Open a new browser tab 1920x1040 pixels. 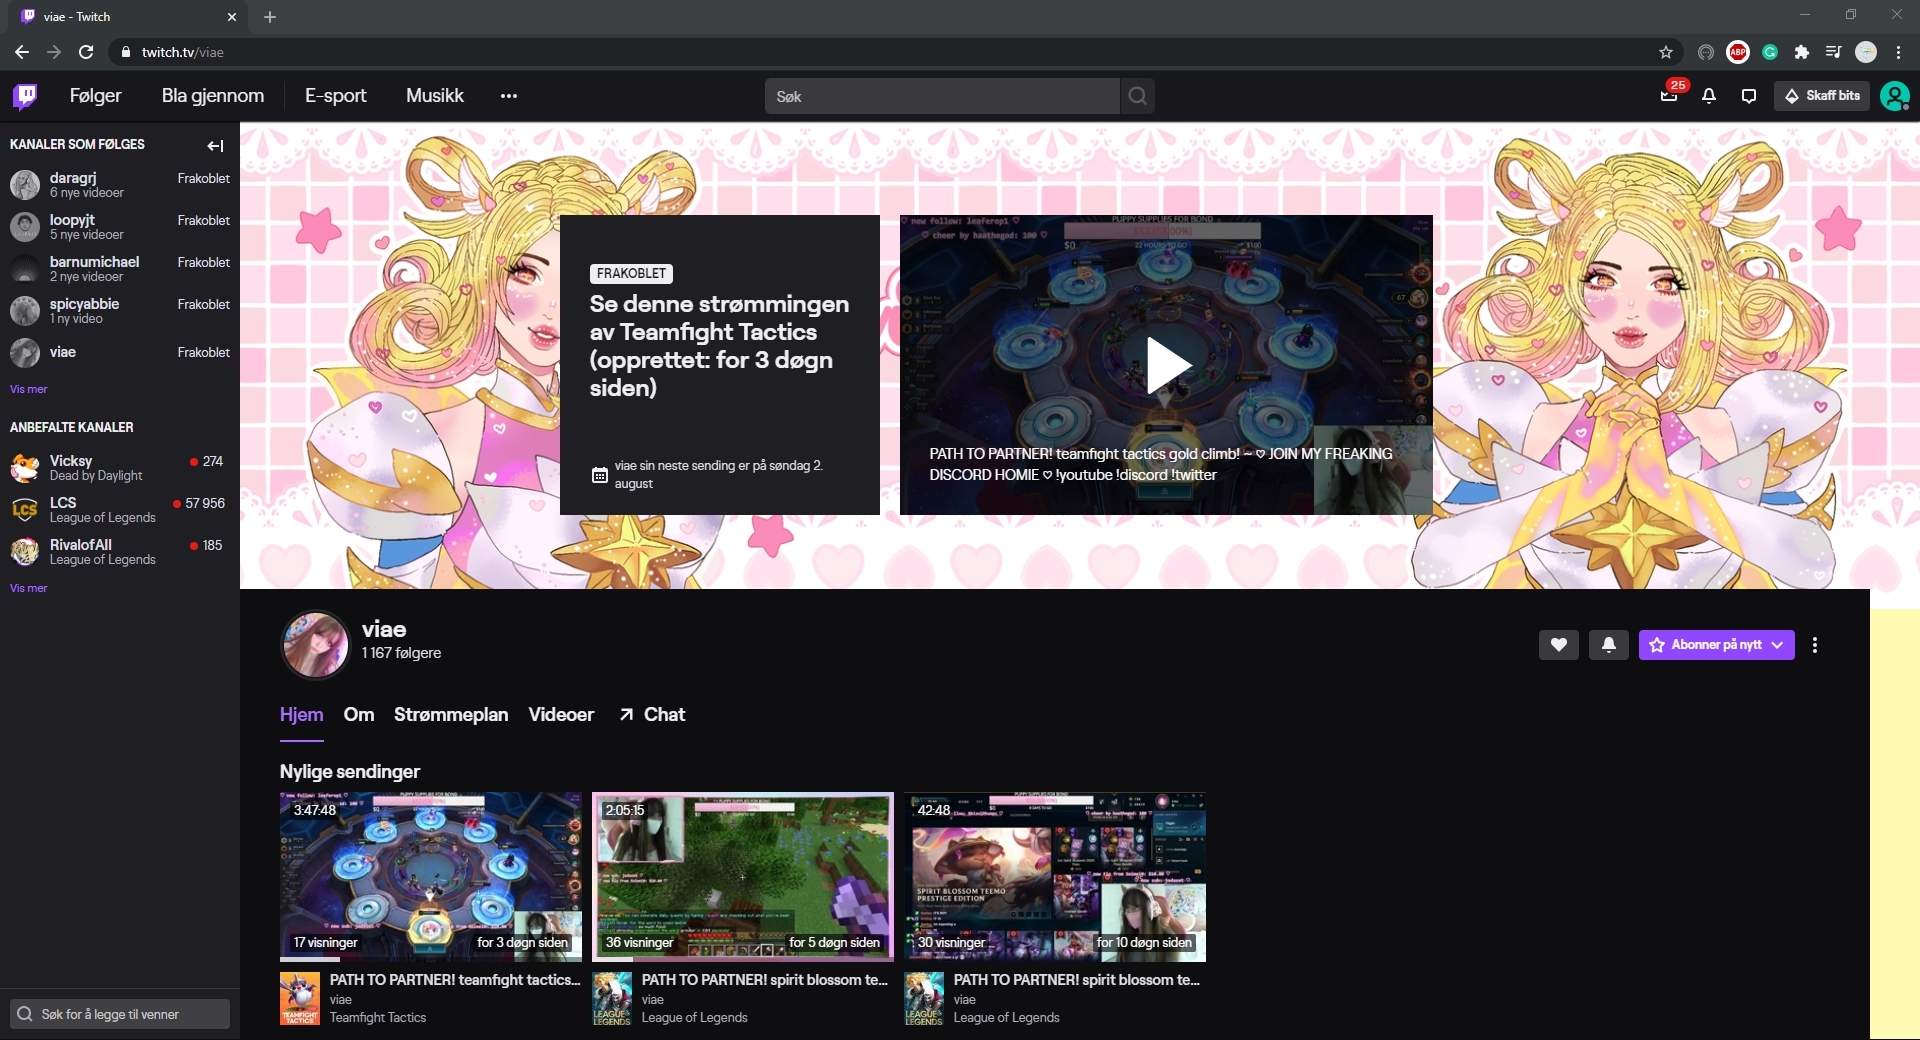pos(270,17)
